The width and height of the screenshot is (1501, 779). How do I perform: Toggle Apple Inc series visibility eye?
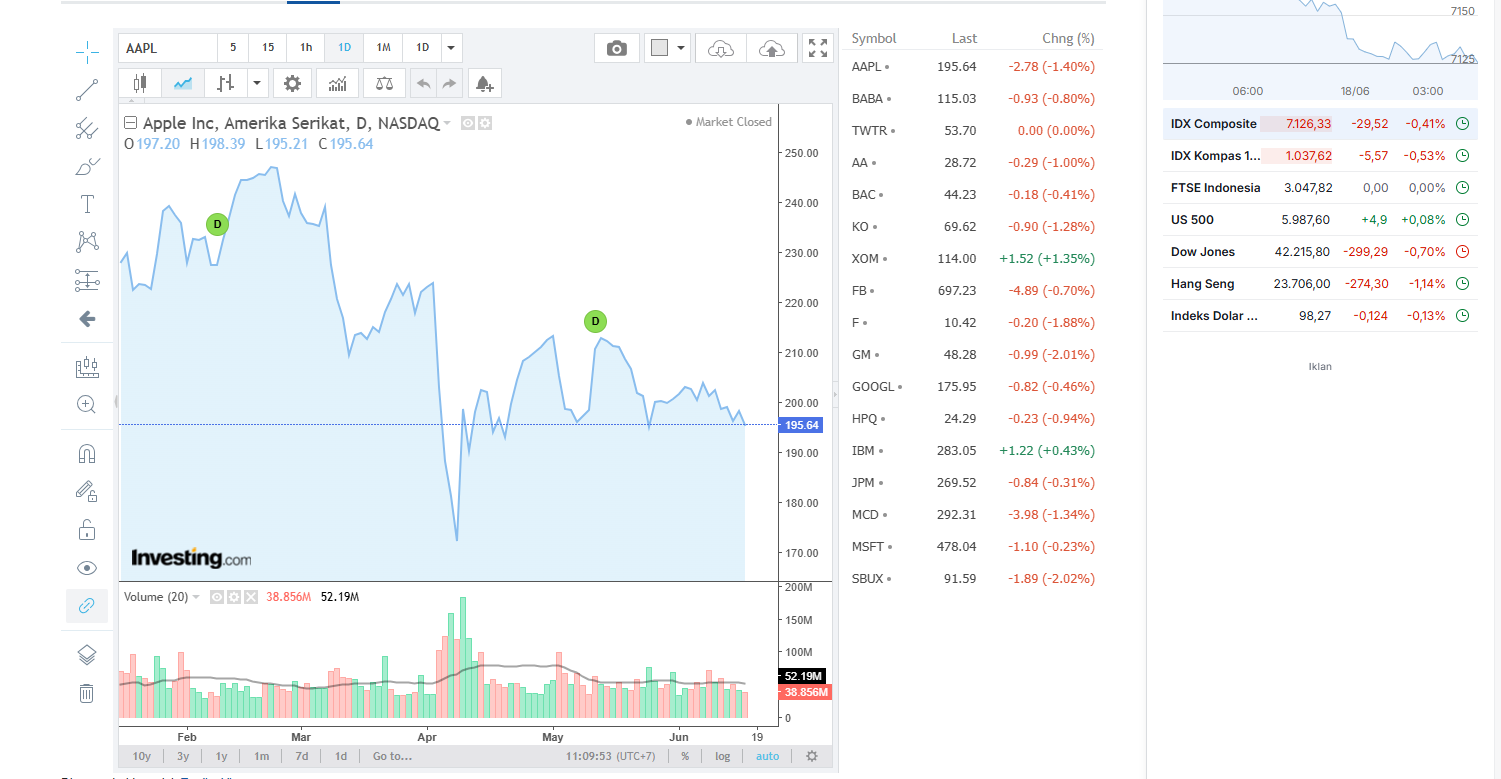(x=468, y=123)
